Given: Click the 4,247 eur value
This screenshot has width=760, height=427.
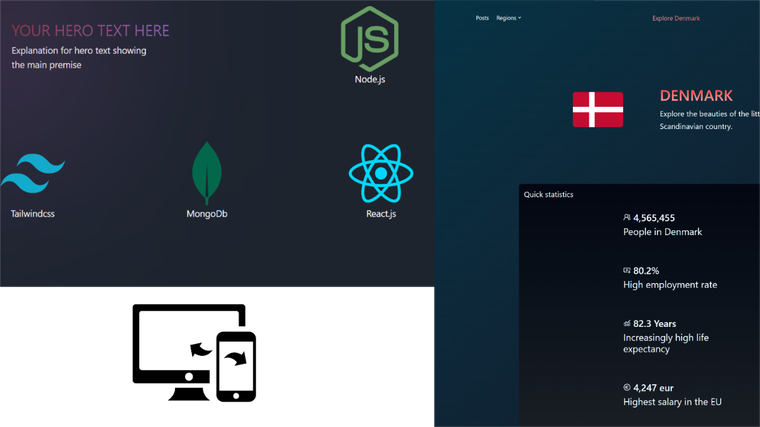Looking at the screenshot, I should 653,388.
